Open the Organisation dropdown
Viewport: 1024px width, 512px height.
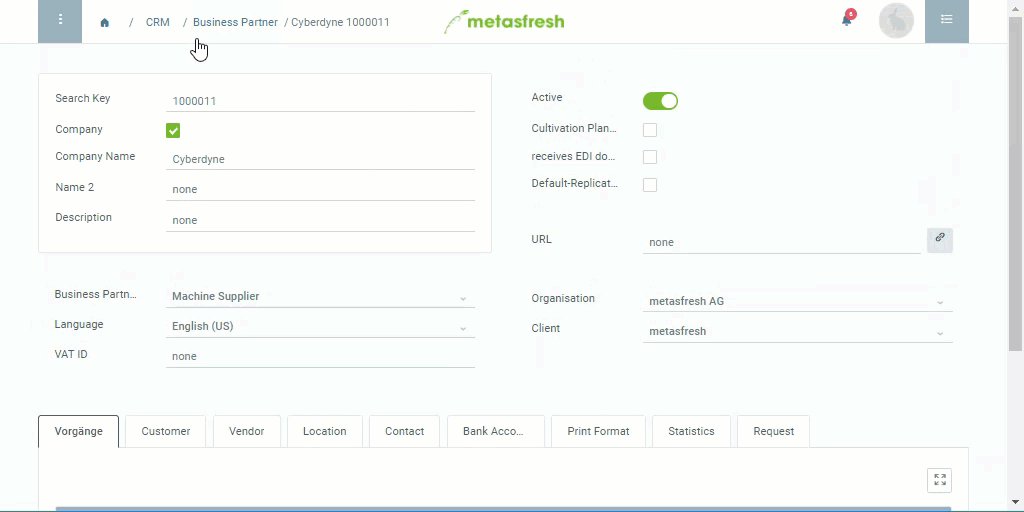coord(797,301)
